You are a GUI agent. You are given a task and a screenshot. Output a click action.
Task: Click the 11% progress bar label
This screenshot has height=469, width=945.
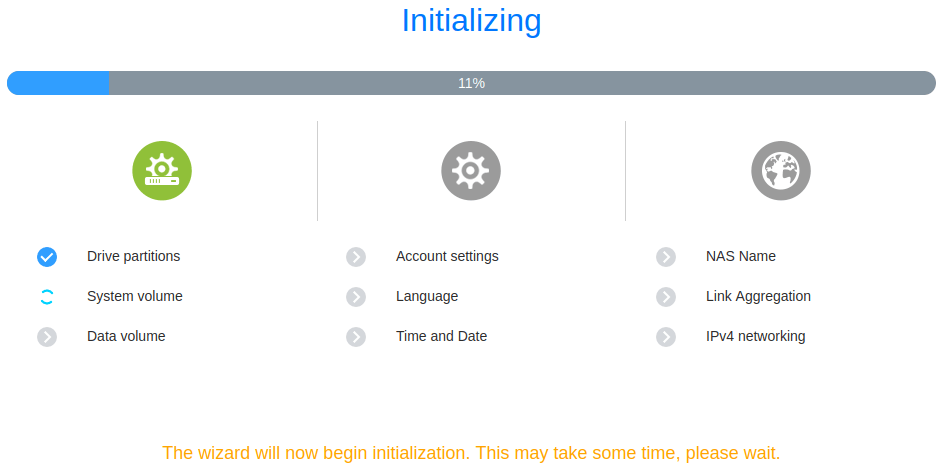(x=471, y=83)
